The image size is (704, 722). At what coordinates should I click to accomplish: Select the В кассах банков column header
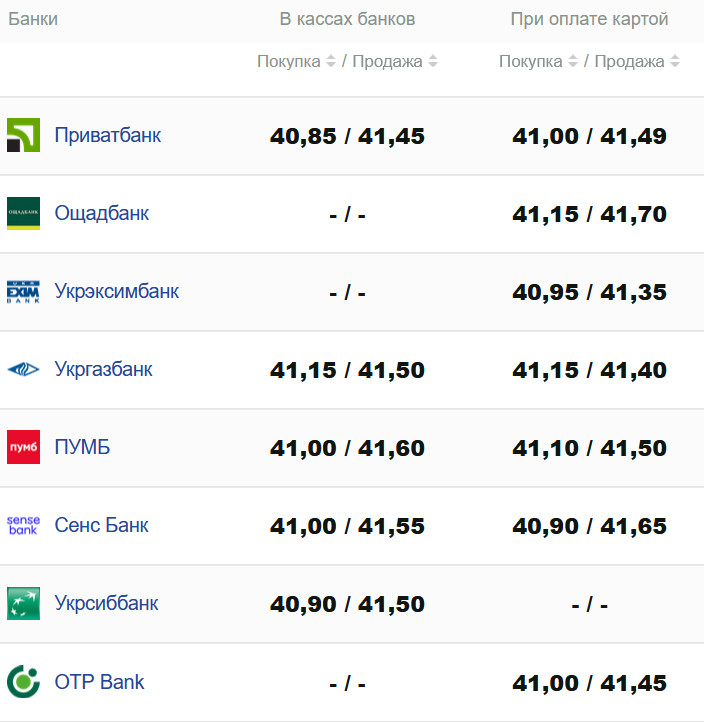(347, 19)
